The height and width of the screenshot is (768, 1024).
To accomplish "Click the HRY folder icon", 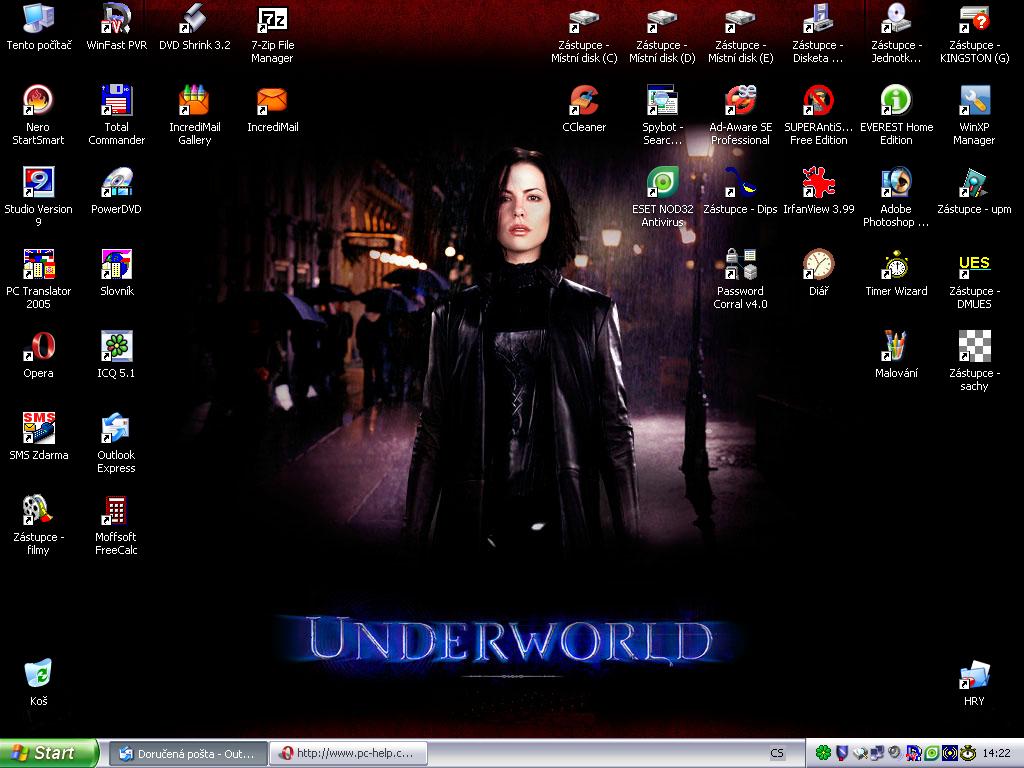I will [974, 674].
